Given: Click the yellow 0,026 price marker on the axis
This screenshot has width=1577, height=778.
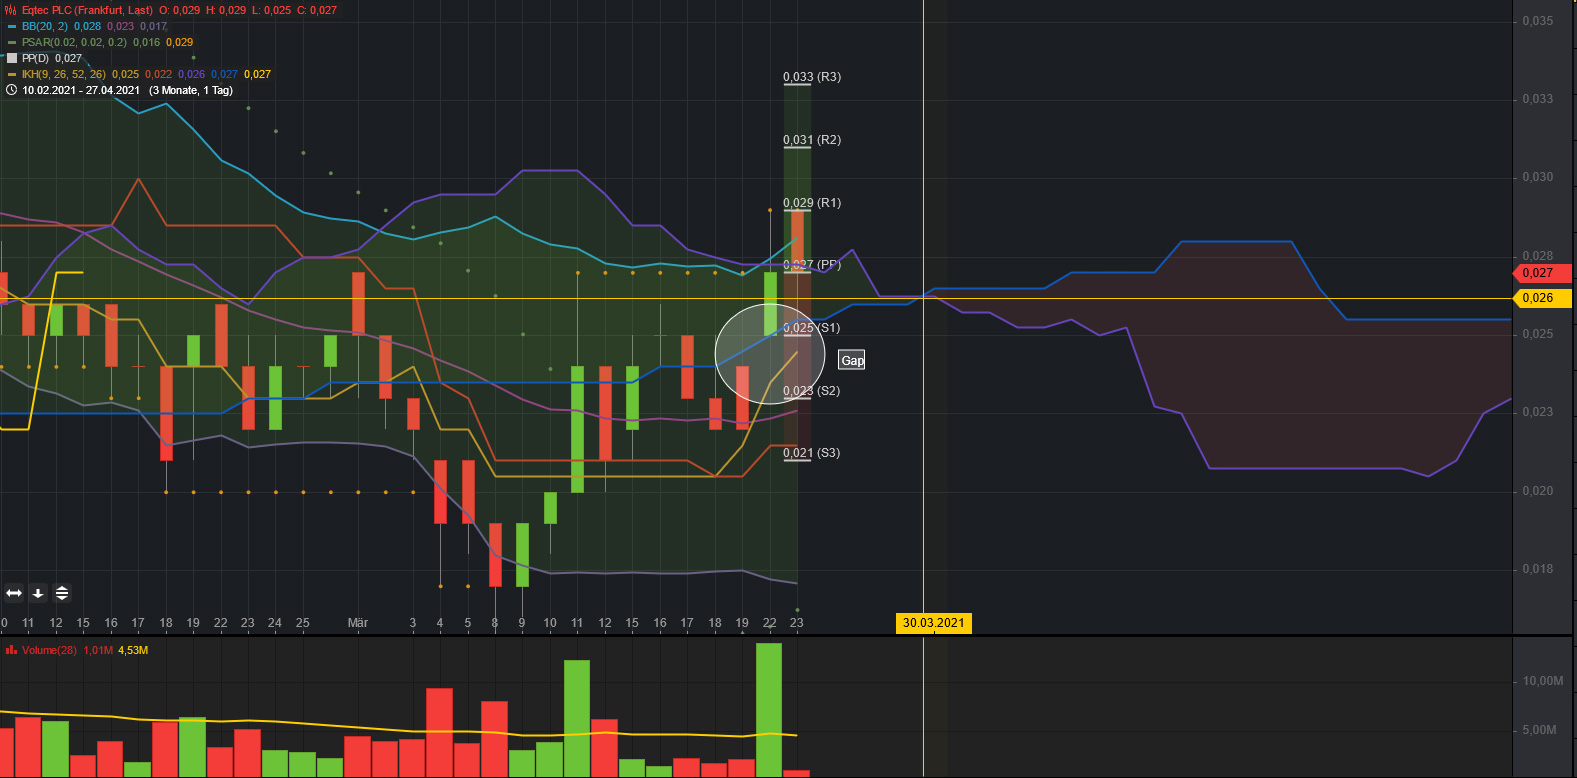Looking at the screenshot, I should (1540, 298).
